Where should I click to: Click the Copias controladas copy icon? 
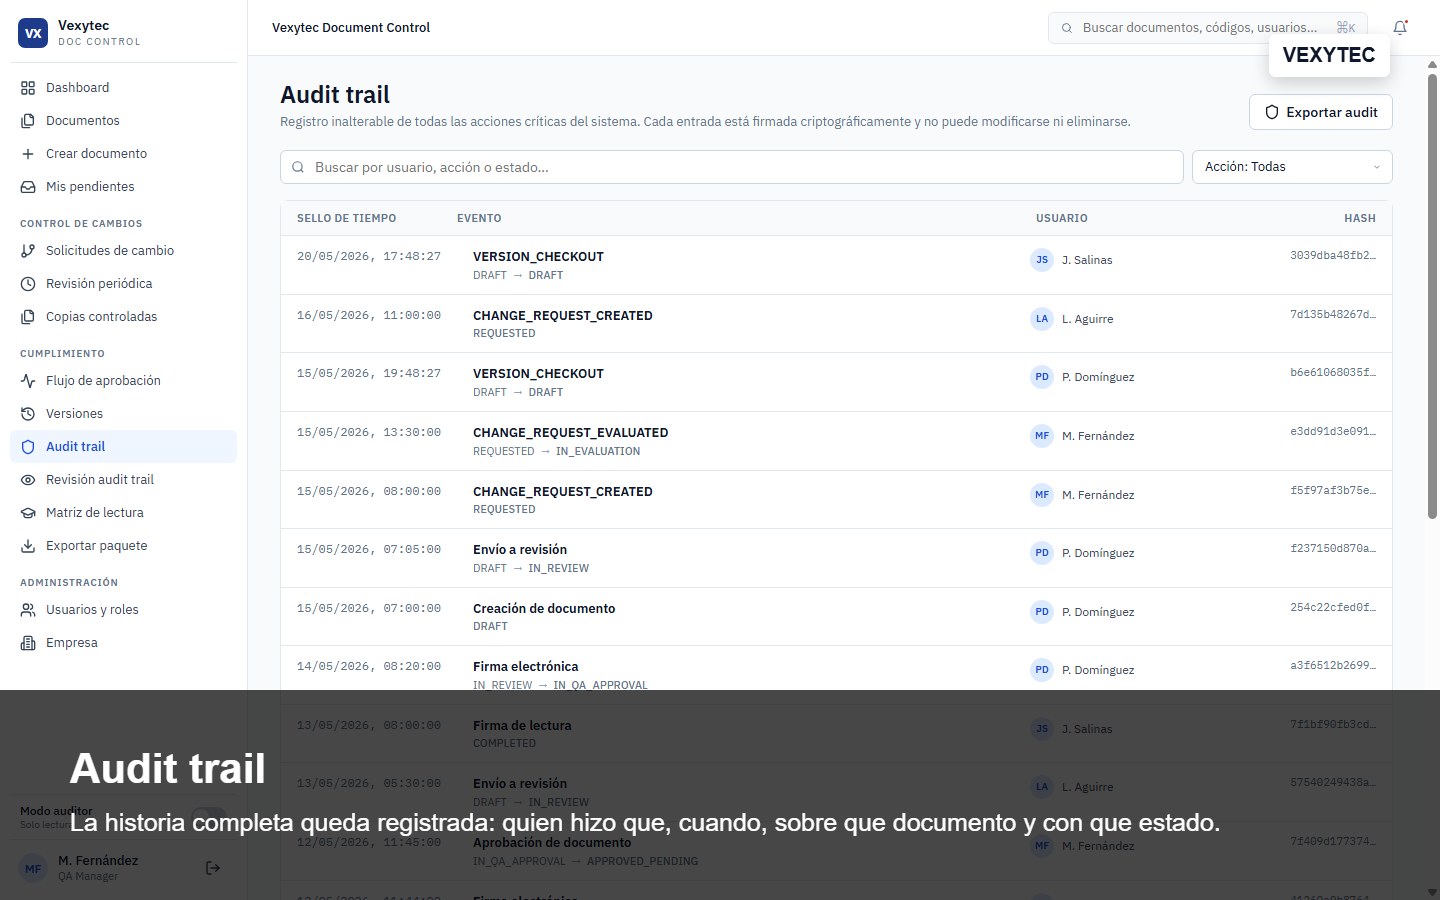(28, 317)
